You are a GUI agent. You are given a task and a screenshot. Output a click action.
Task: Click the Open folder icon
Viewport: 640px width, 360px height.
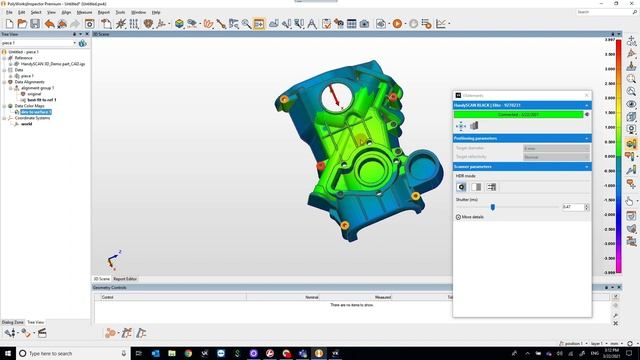pyautogui.click(x=22, y=24)
